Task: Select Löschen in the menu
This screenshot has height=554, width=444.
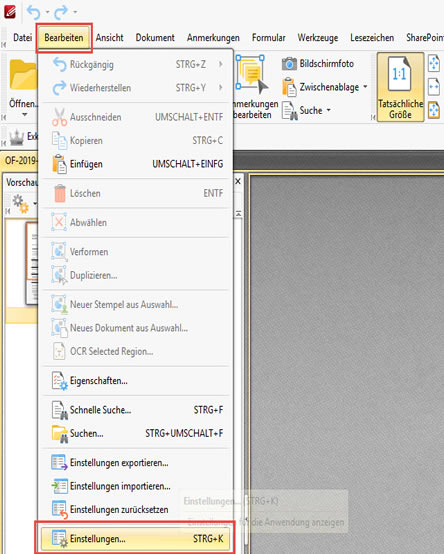Action: (136, 193)
